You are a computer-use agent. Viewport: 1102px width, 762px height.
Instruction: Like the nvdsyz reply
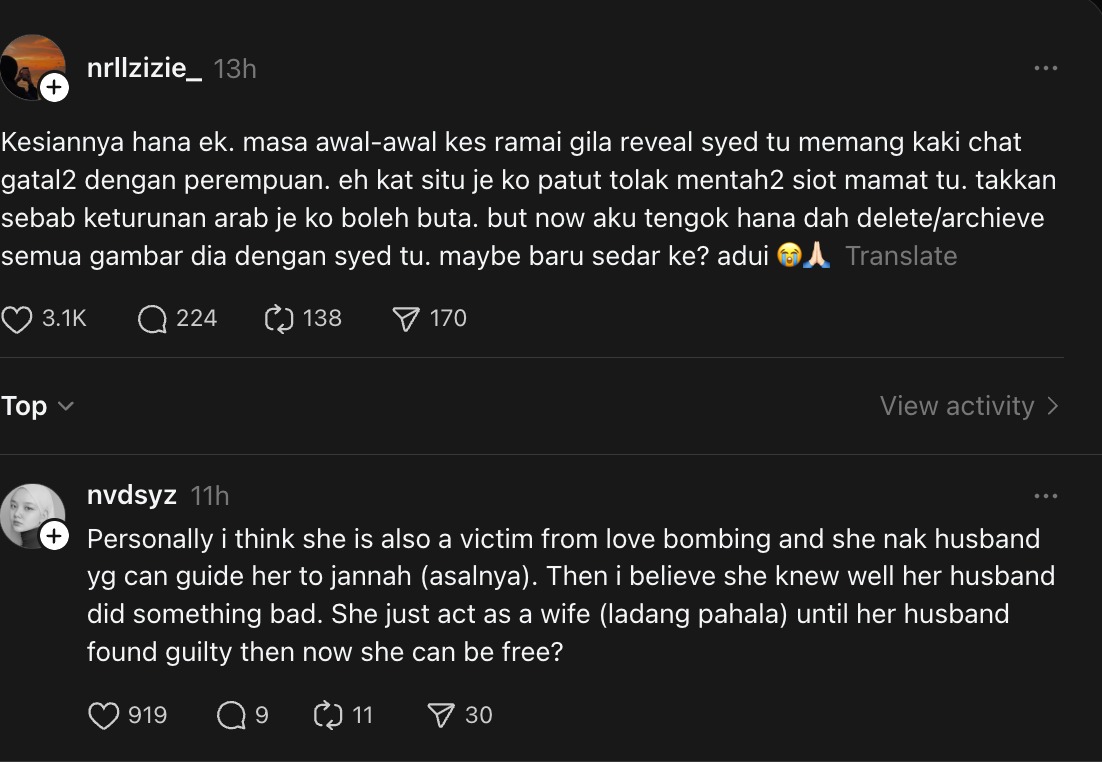pos(104,716)
